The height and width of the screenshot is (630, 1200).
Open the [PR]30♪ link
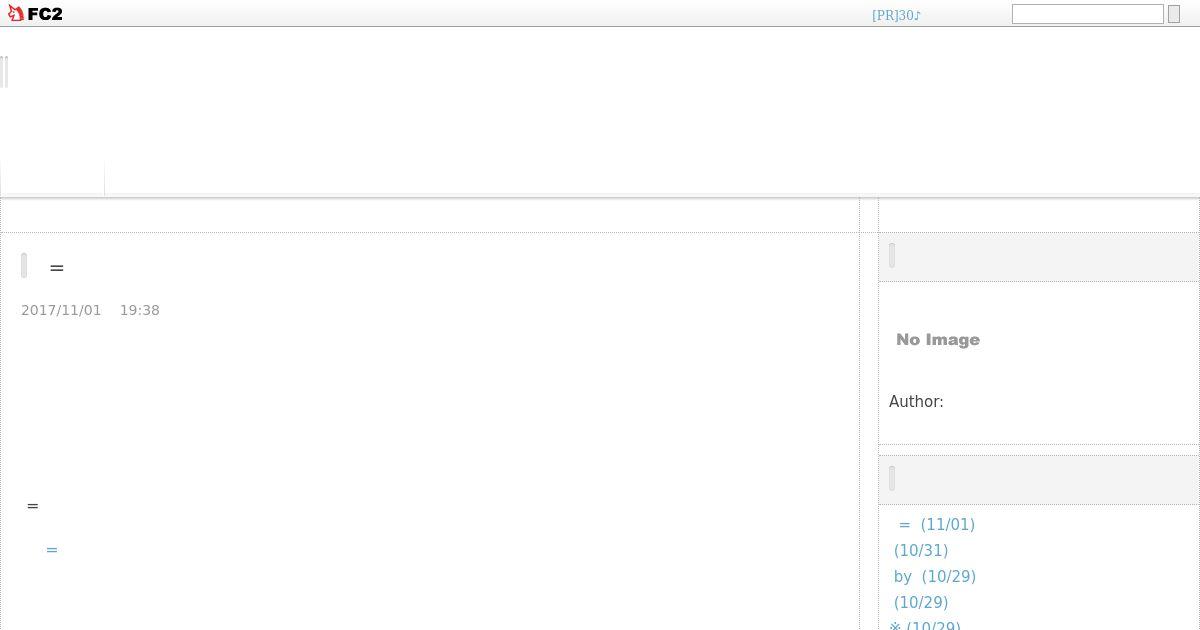(896, 15)
